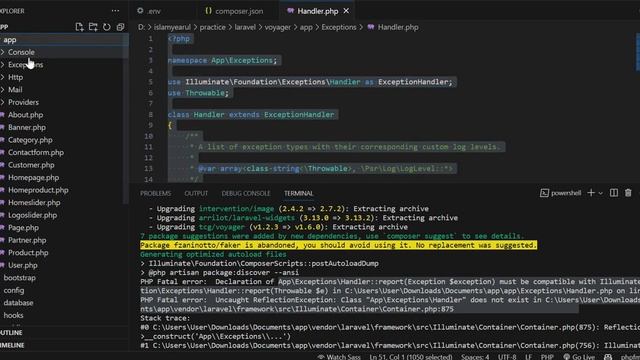Click 'voyager' breadcrumb segment
The height and width of the screenshot is (360, 640).
coord(278,27)
